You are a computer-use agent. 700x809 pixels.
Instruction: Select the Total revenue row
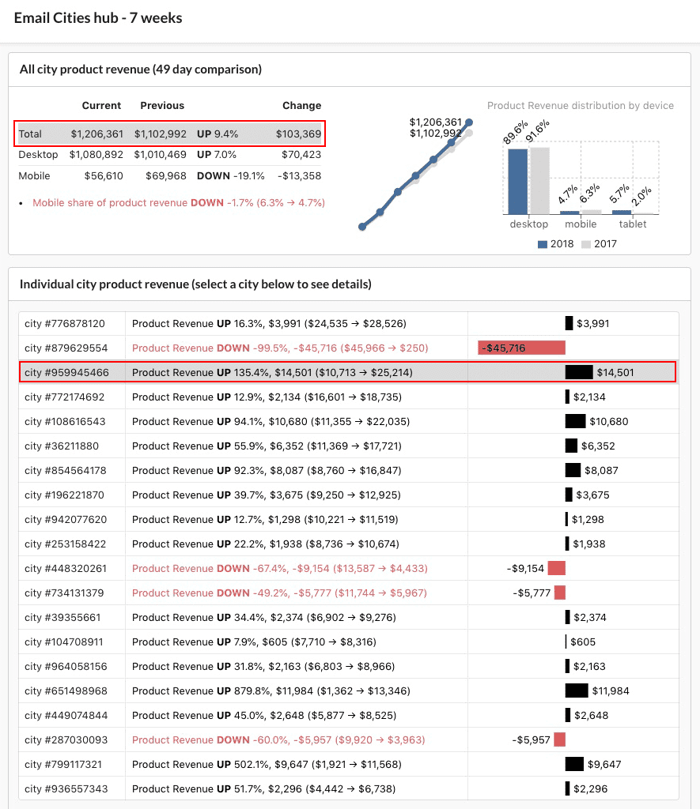169,134
